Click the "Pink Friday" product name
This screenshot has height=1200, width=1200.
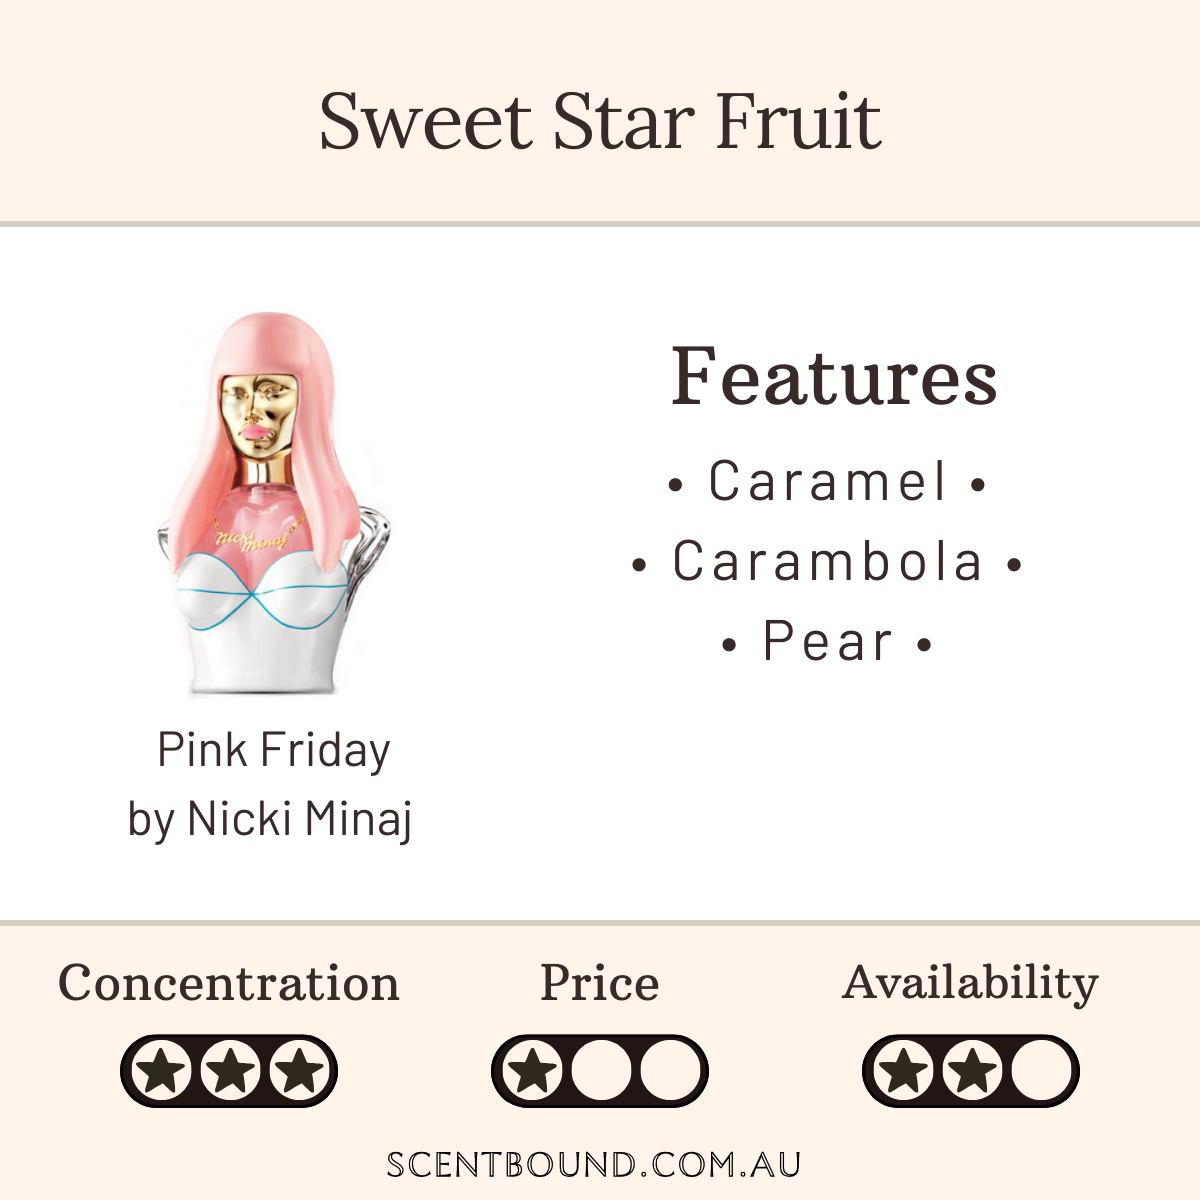click(273, 750)
